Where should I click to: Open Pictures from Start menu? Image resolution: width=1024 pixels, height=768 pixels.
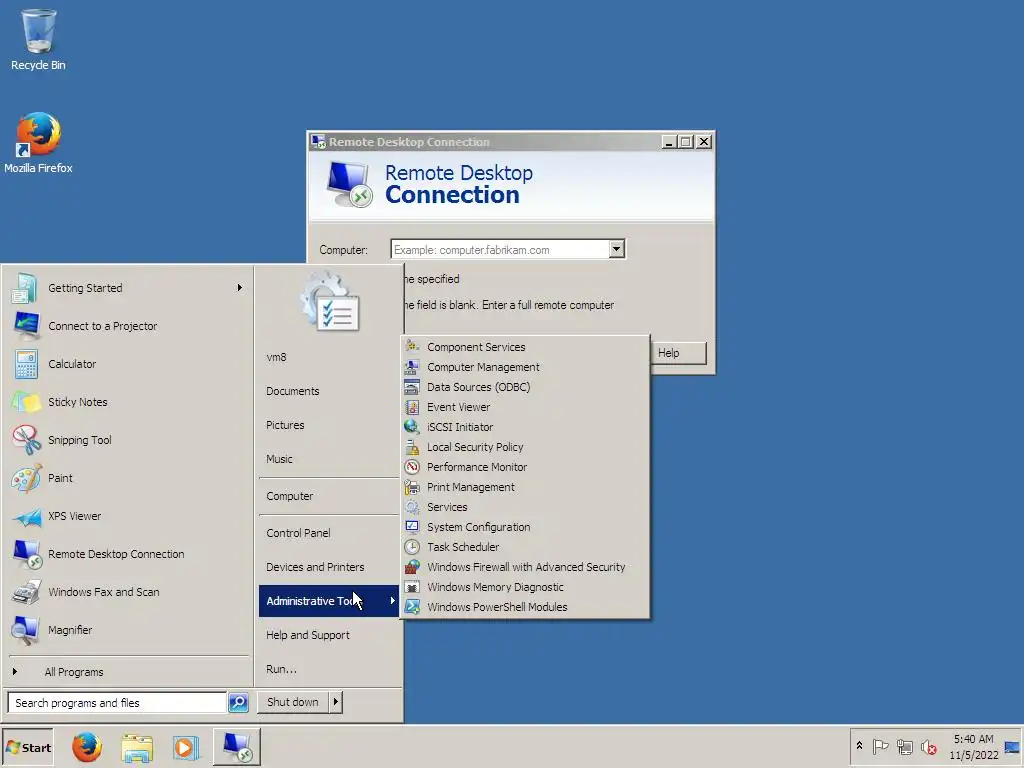tap(285, 425)
